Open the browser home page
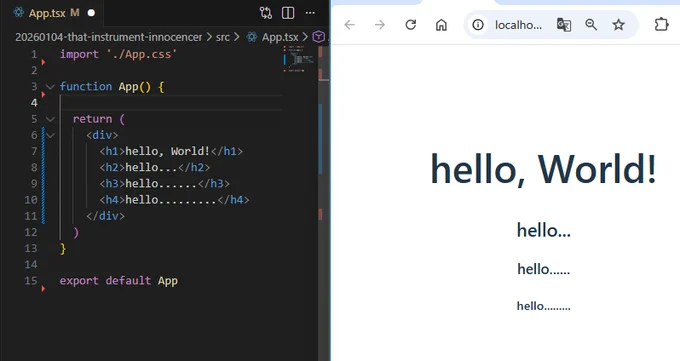 tap(441, 25)
